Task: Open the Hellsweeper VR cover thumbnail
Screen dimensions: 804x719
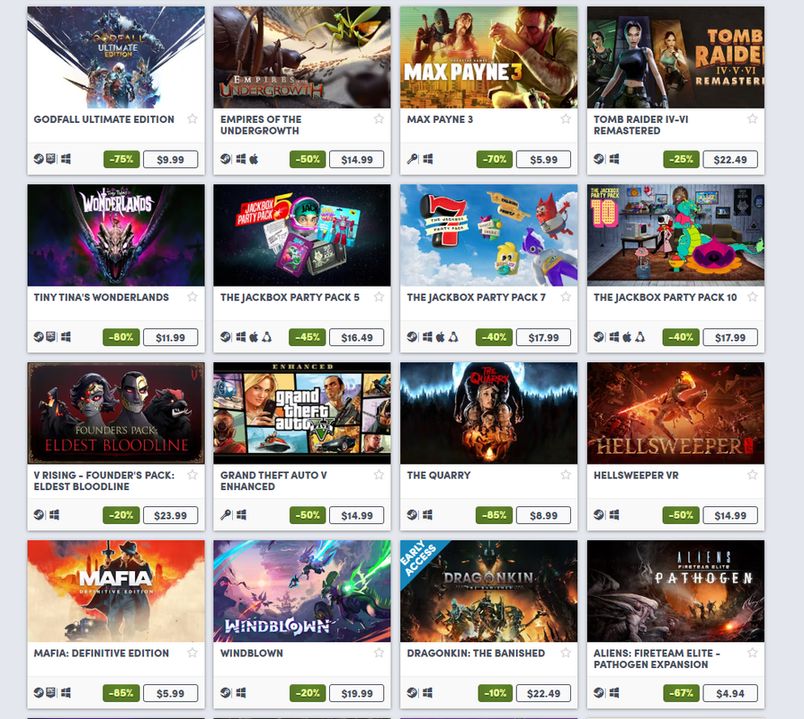Action: [675, 413]
